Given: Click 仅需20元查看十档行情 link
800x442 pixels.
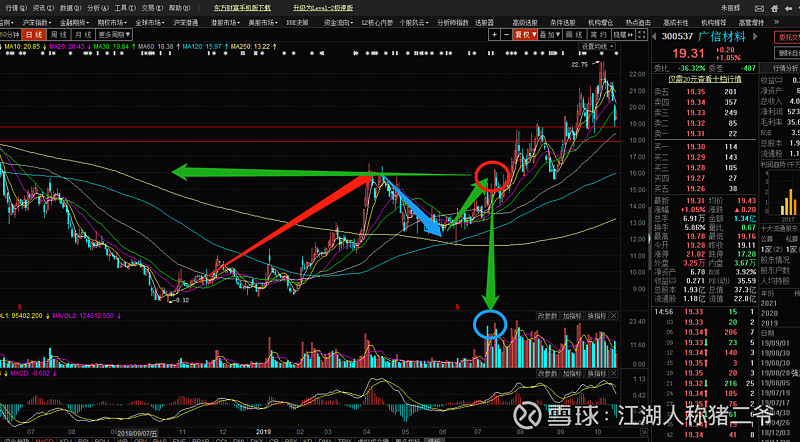Looking at the screenshot, I should coord(705,79).
